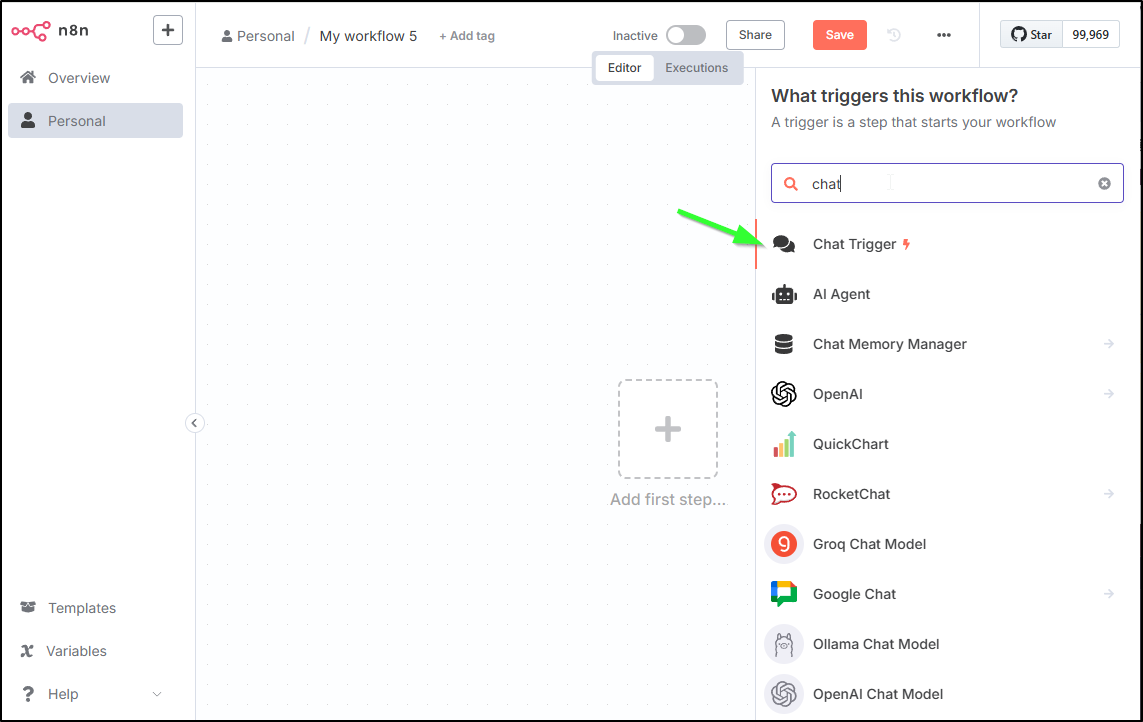The height and width of the screenshot is (722, 1143).
Task: Click the GitHub Star button
Action: tap(1031, 35)
